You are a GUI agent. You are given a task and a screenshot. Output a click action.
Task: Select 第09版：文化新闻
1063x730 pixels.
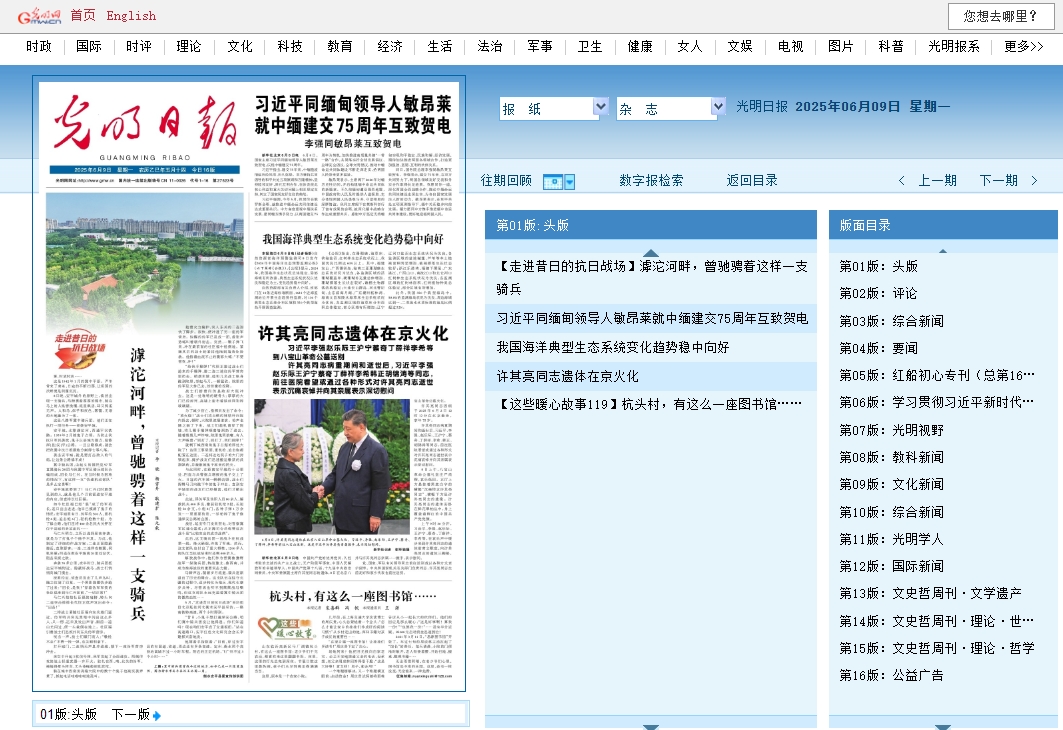[x=891, y=485]
